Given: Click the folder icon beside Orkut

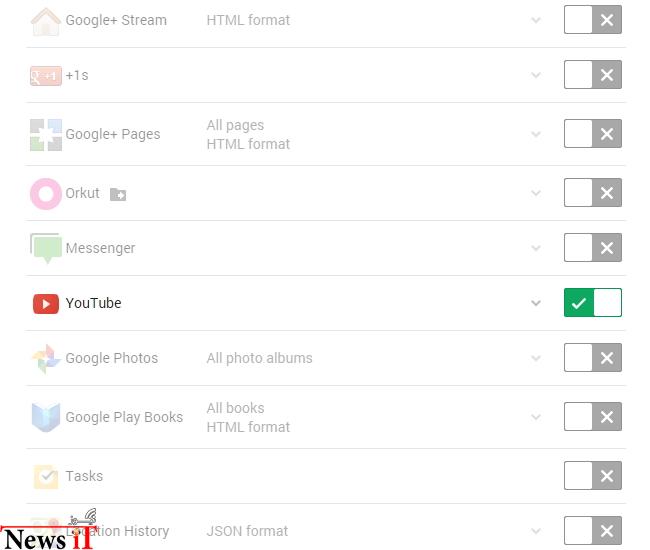Looking at the screenshot, I should tap(118, 194).
